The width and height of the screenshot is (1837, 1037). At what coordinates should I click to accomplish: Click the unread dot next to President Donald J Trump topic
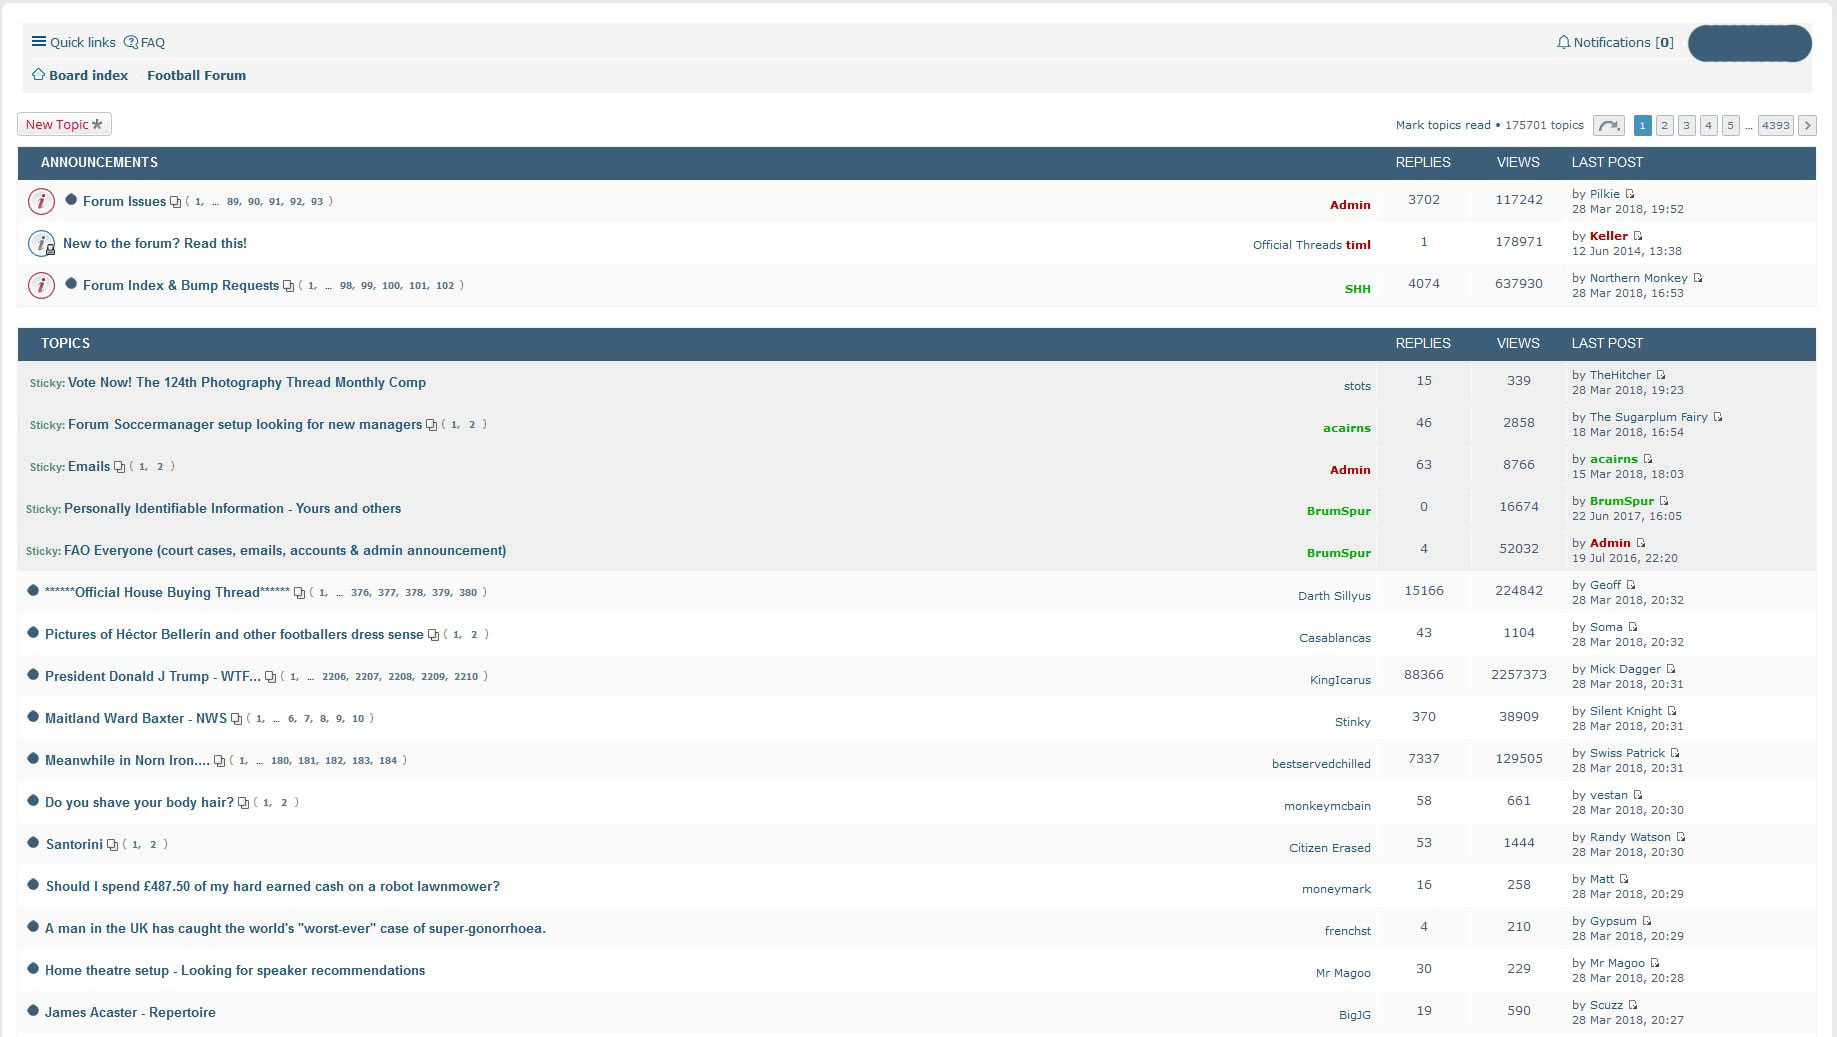pyautogui.click(x=33, y=675)
